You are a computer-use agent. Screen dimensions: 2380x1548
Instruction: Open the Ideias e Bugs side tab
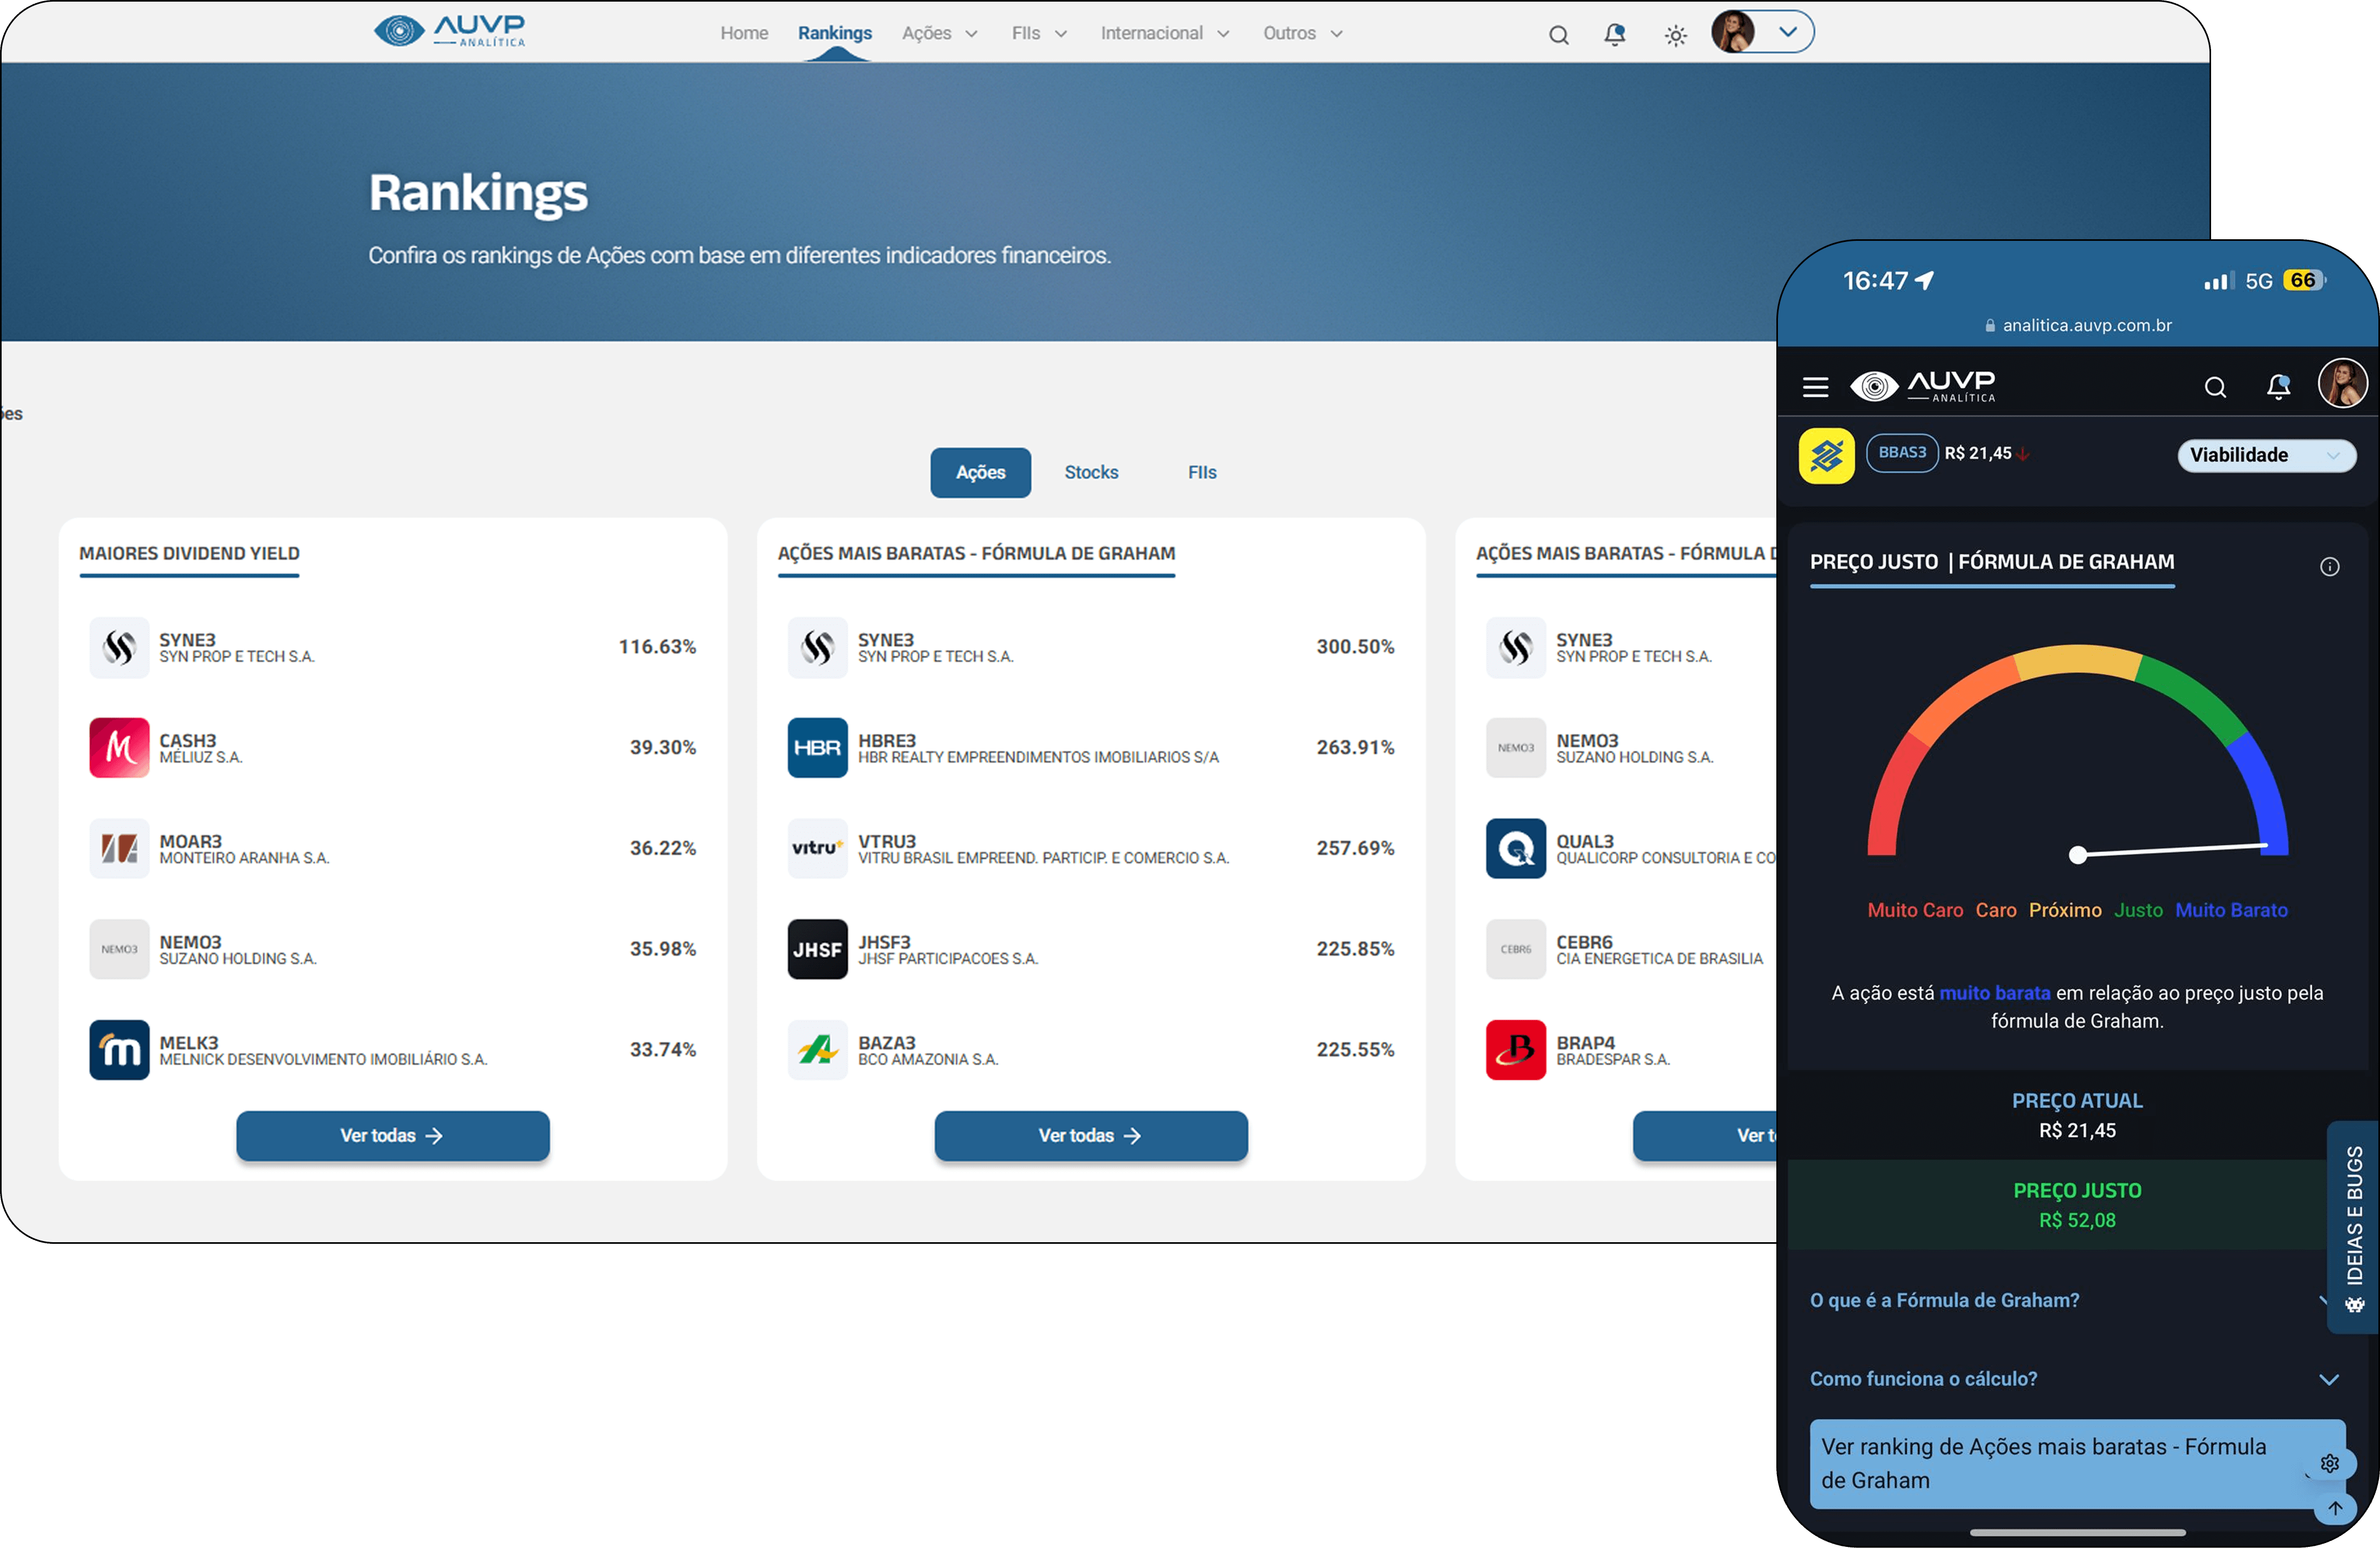coord(2354,1227)
